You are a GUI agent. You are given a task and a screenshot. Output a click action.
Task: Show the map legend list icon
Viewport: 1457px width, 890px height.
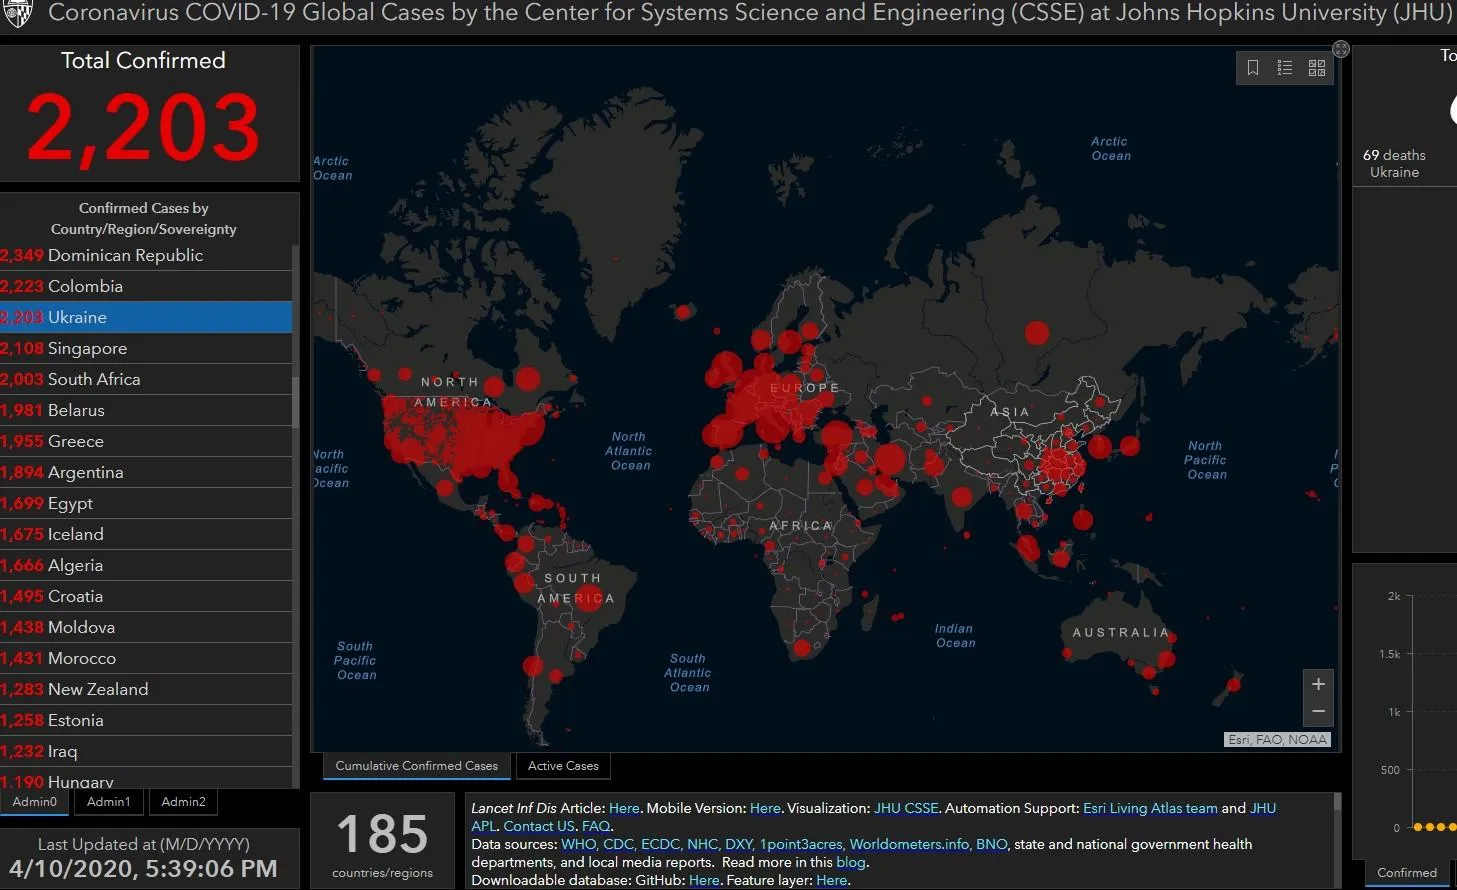coord(1285,68)
